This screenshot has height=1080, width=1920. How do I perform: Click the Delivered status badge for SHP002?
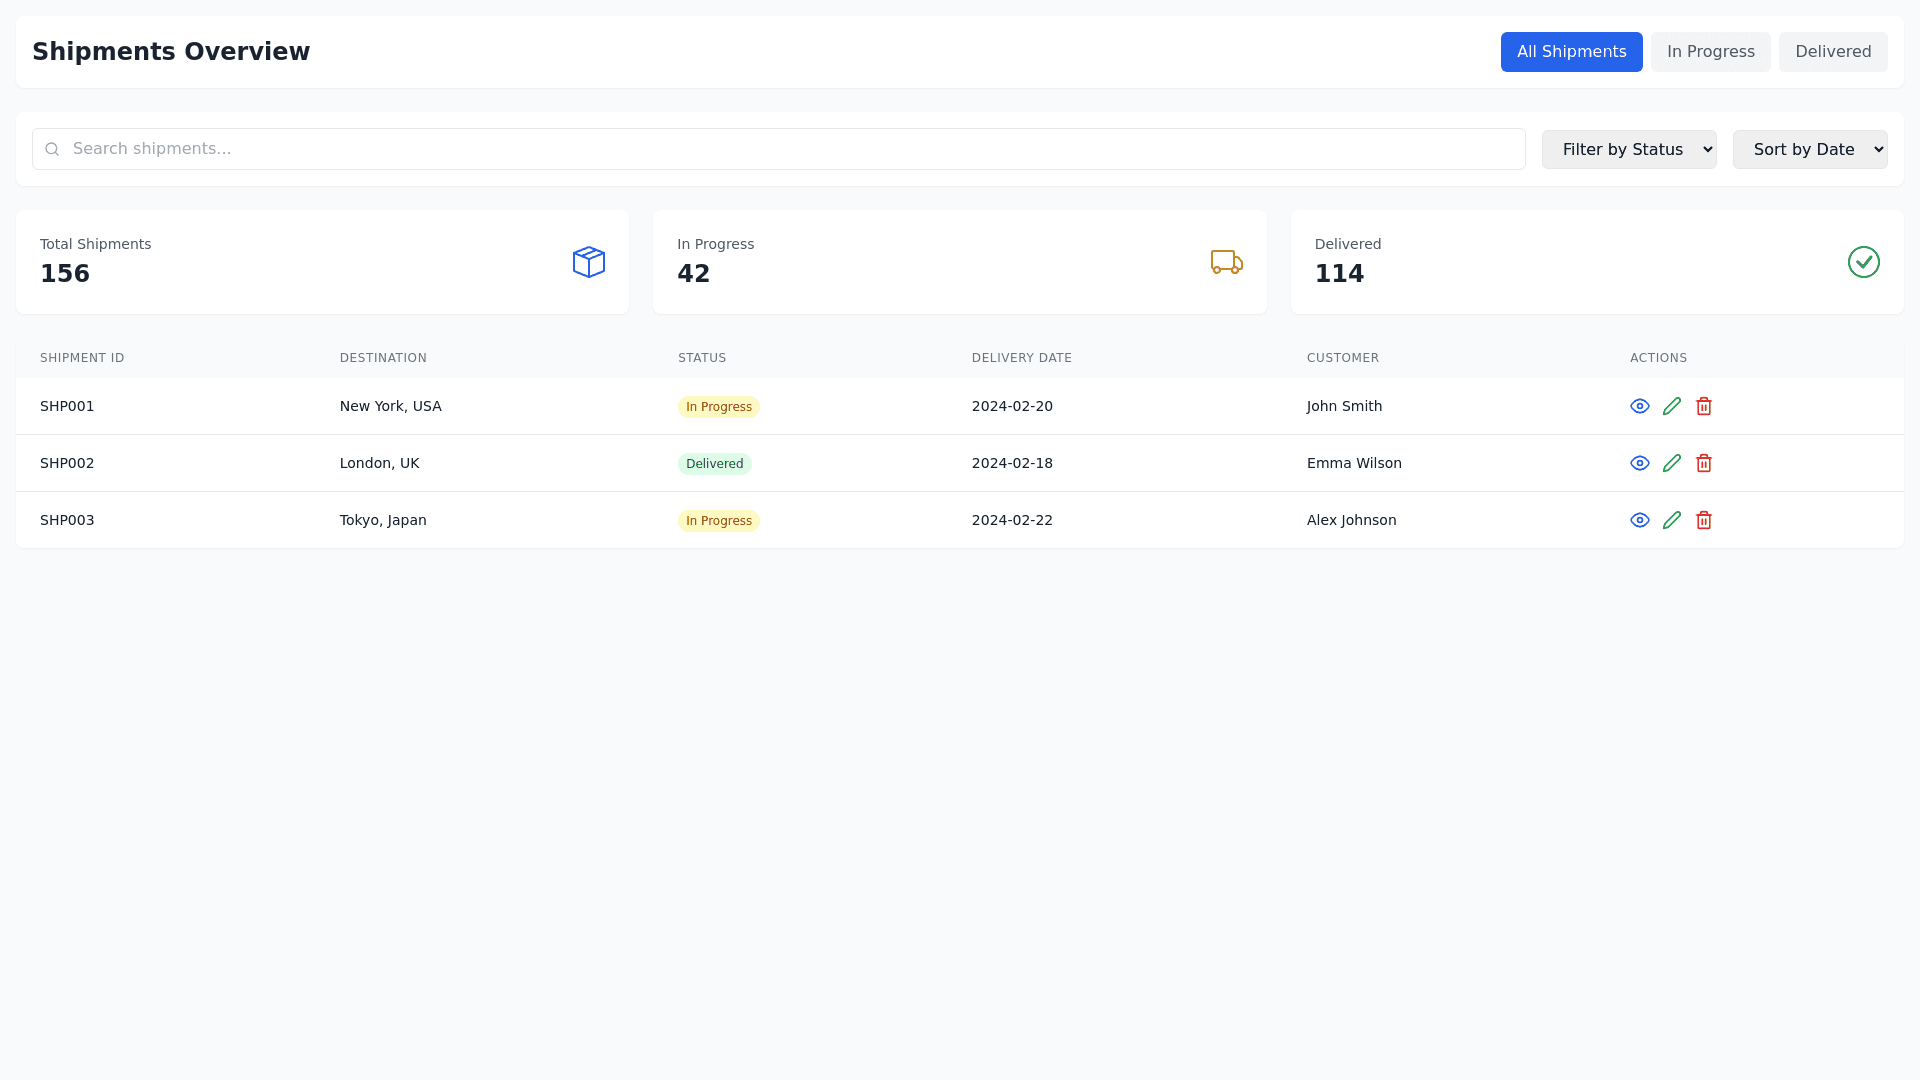click(x=714, y=464)
